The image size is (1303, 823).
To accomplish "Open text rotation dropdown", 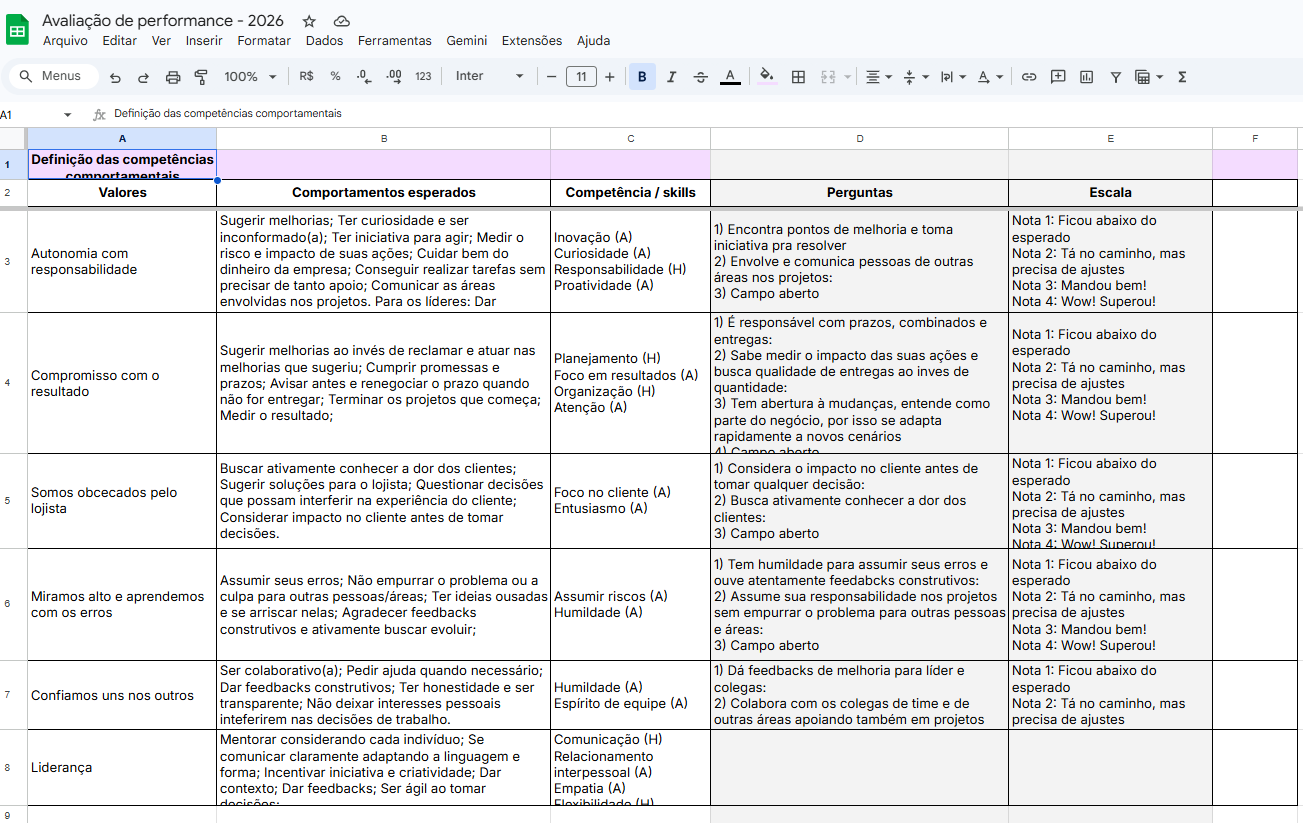I will pyautogui.click(x=990, y=77).
